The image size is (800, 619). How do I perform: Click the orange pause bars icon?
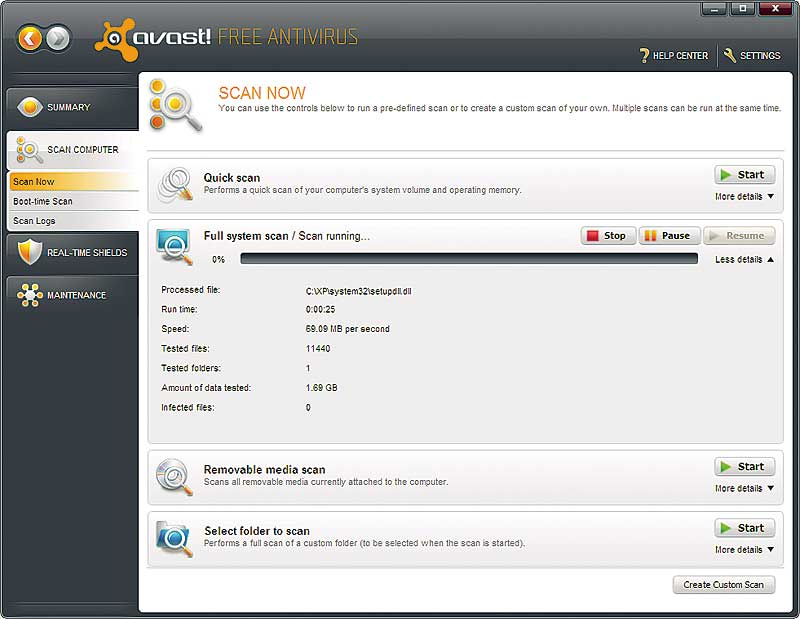[650, 236]
